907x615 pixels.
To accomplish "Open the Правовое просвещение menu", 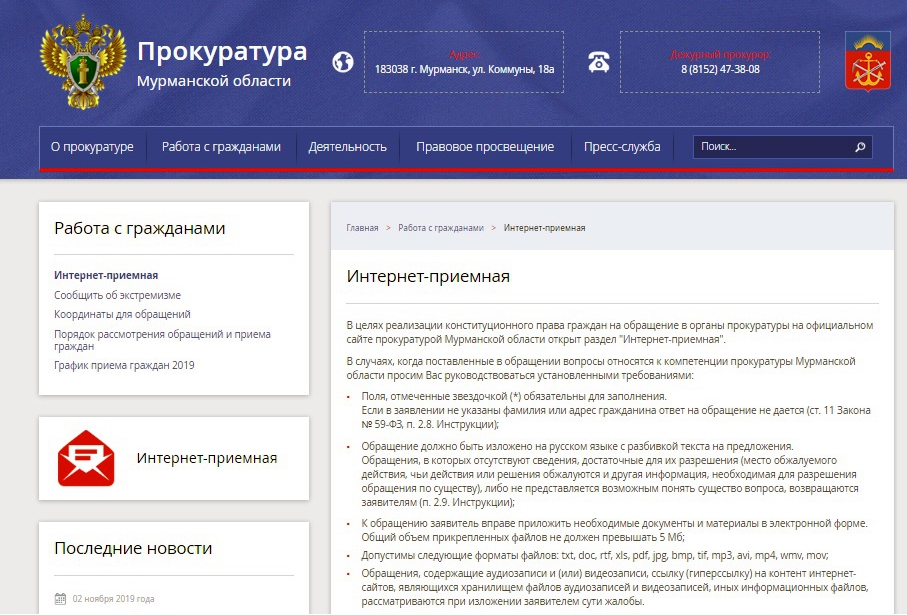I will pyautogui.click(x=484, y=147).
